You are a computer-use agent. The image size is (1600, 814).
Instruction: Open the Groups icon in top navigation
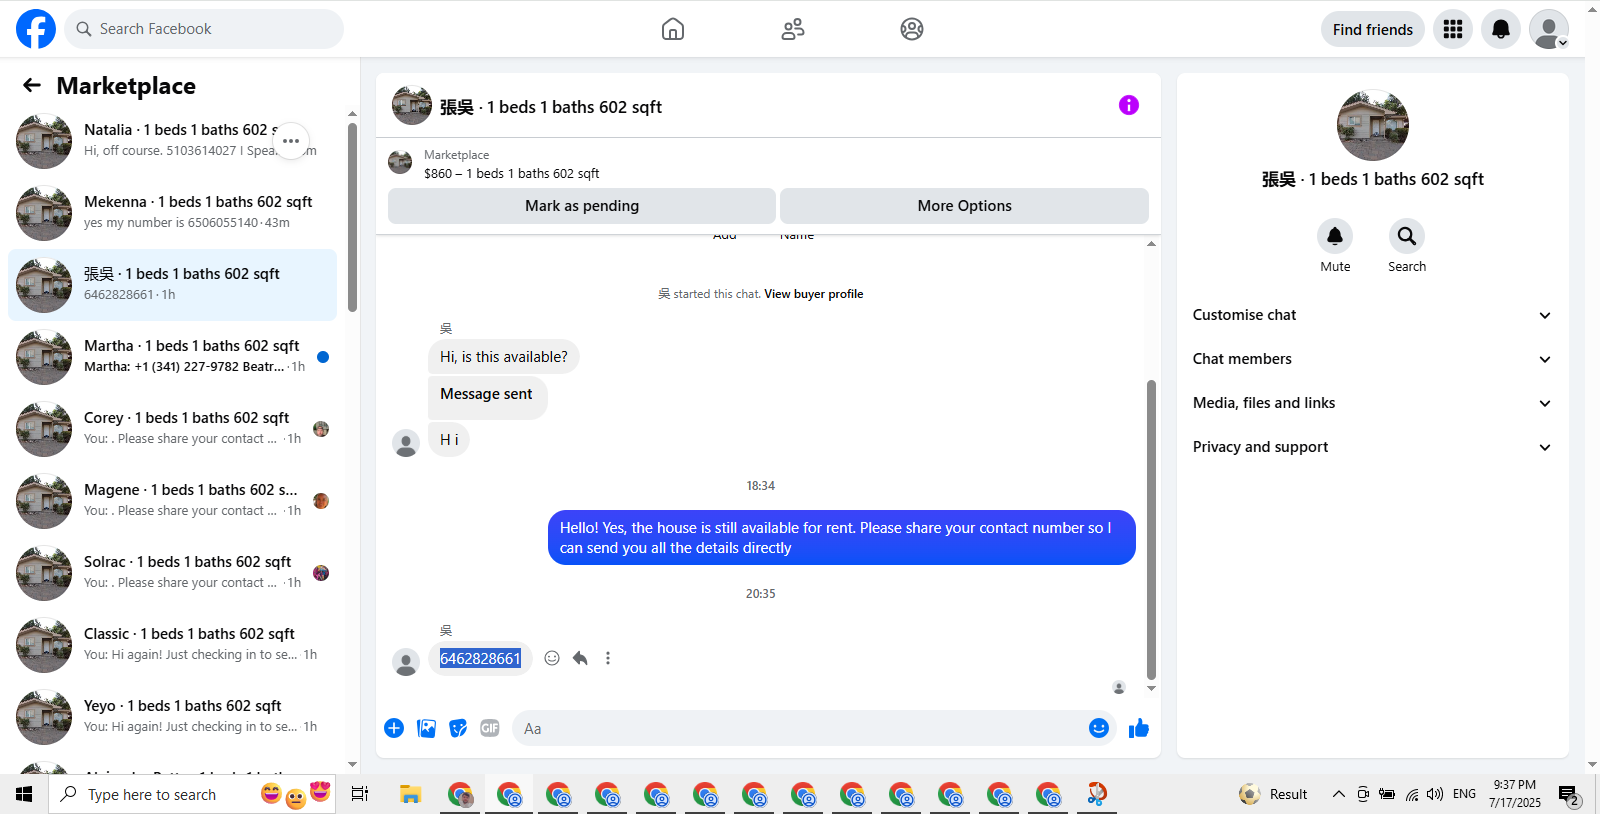912,29
